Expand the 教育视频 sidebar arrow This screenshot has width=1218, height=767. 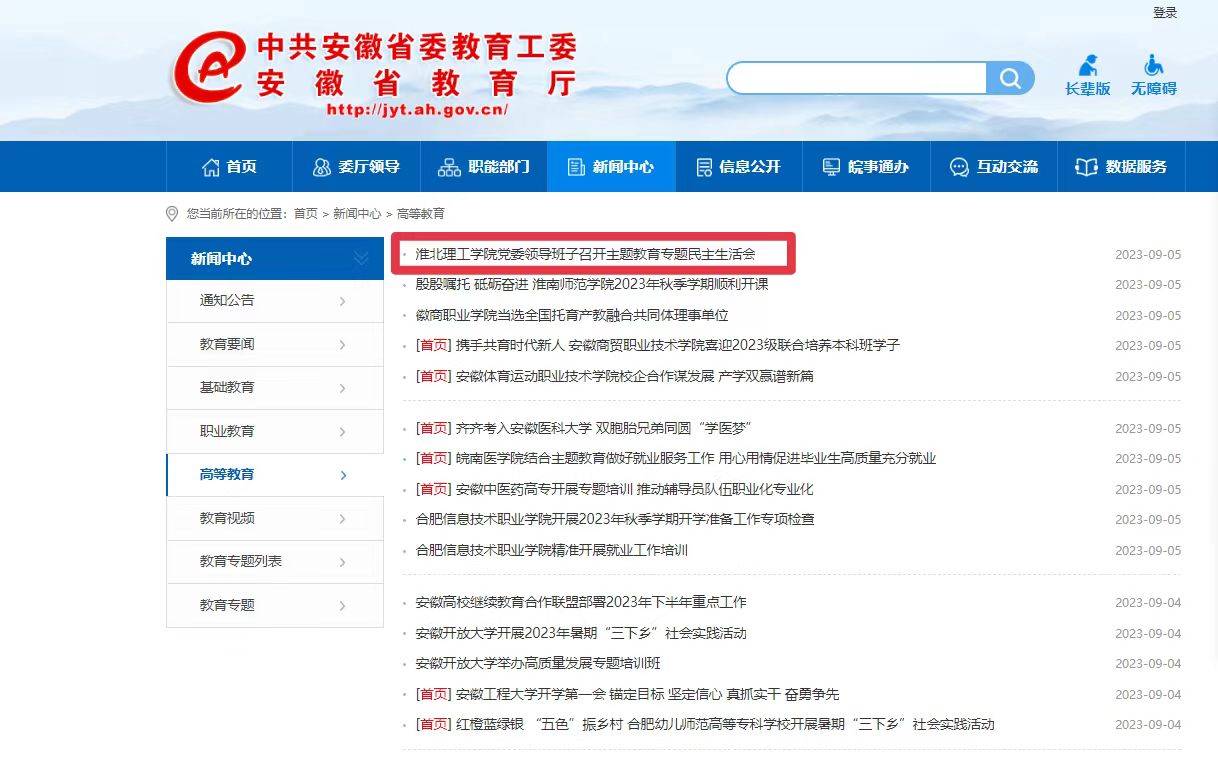click(x=343, y=519)
